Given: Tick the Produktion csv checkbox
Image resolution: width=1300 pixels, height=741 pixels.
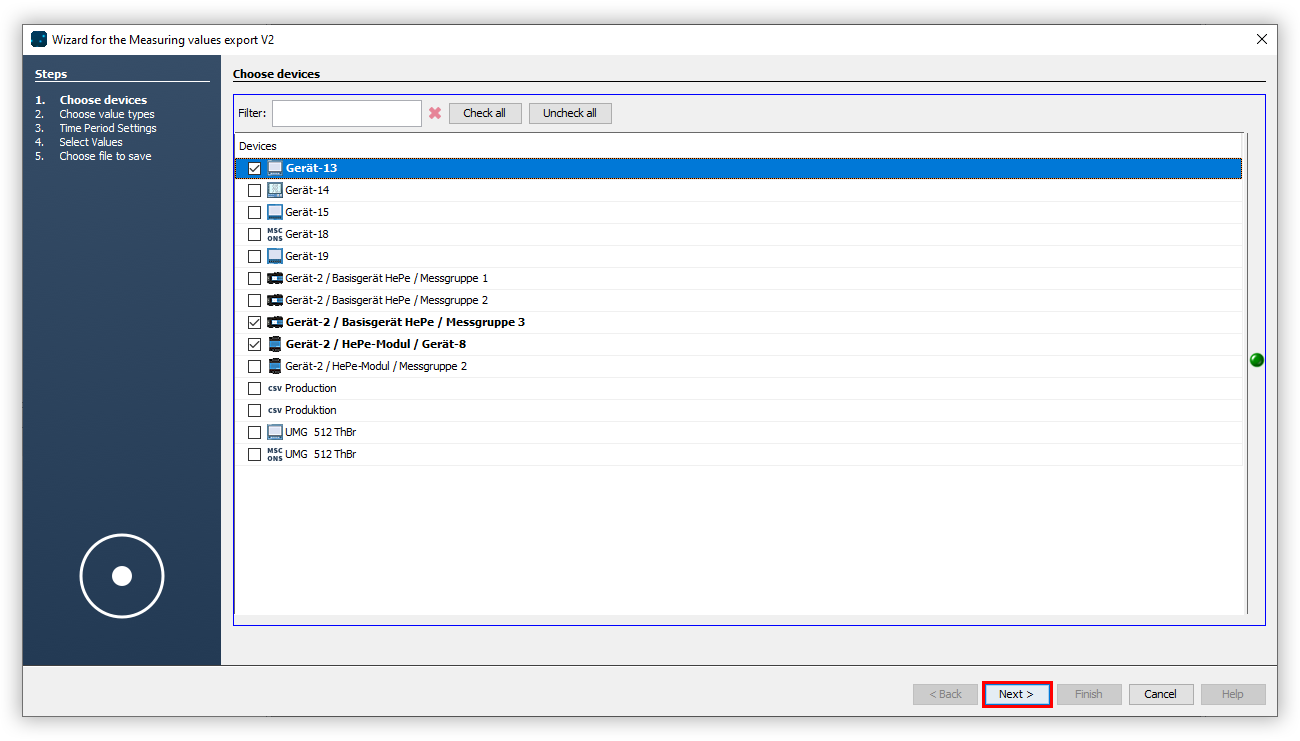Looking at the screenshot, I should (254, 410).
